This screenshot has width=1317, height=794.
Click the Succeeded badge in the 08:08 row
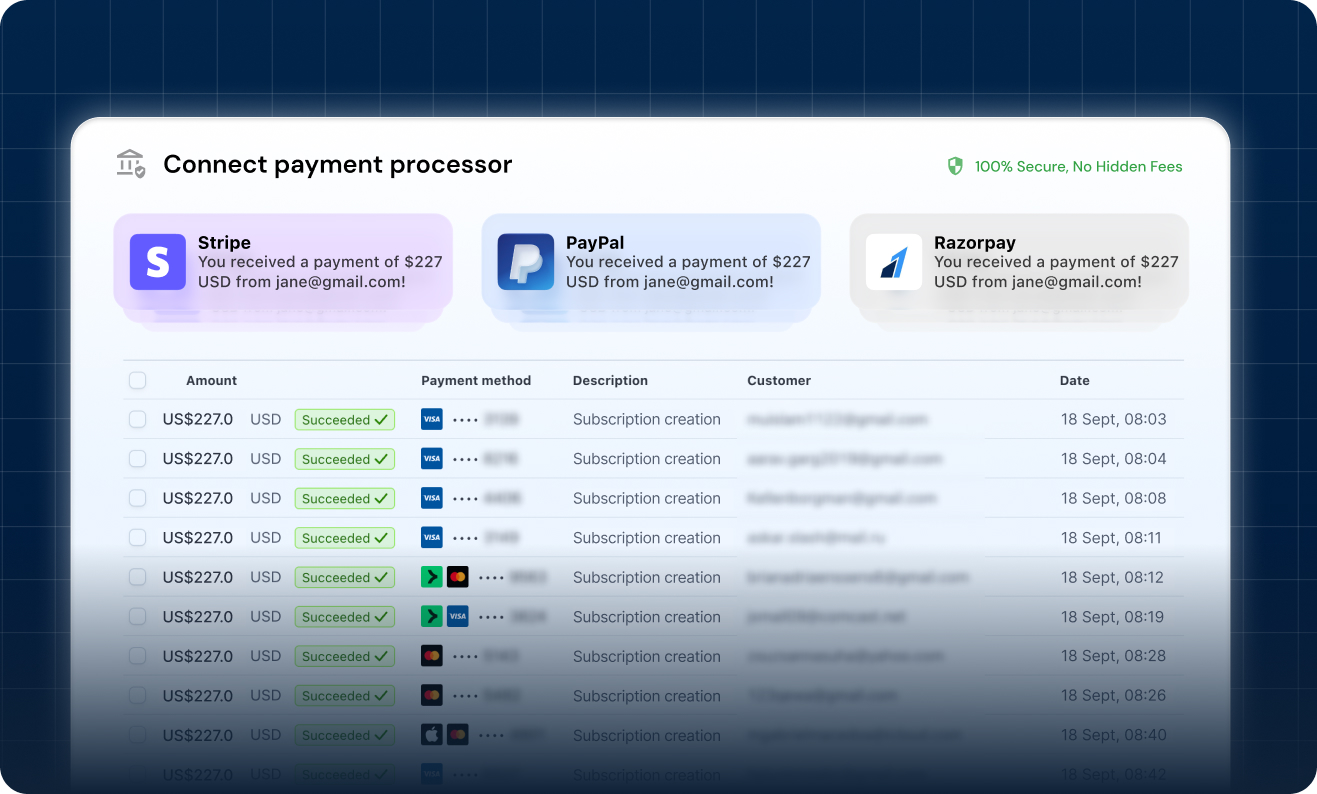345,498
